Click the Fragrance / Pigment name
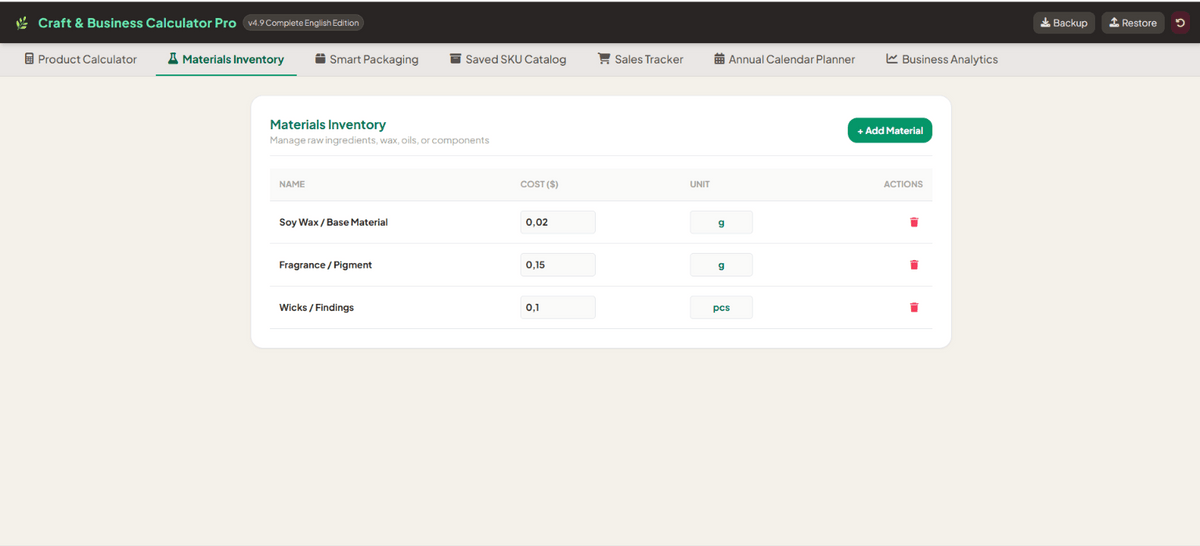Viewport: 1200px width, 546px height. (x=325, y=265)
